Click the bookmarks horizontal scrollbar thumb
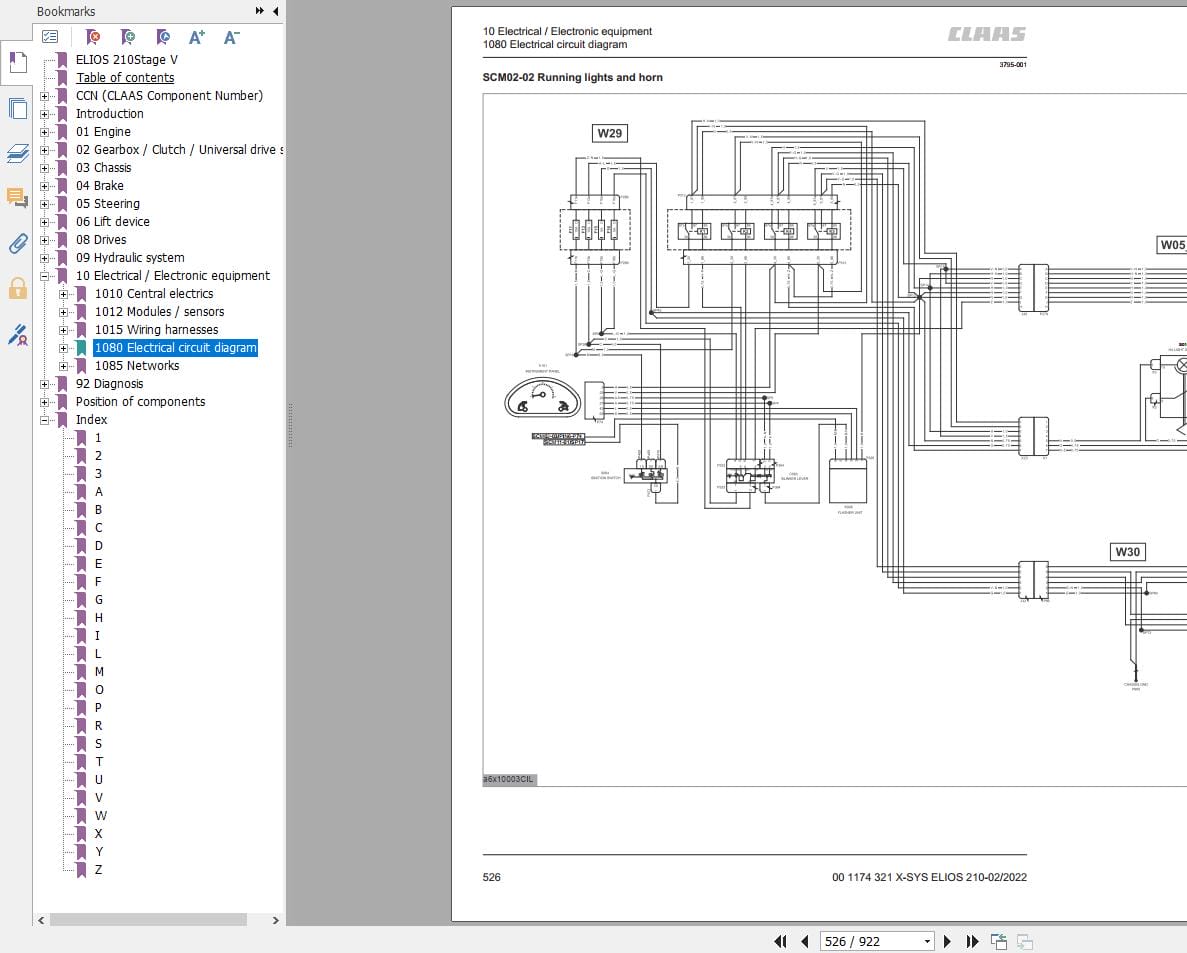 coord(148,920)
